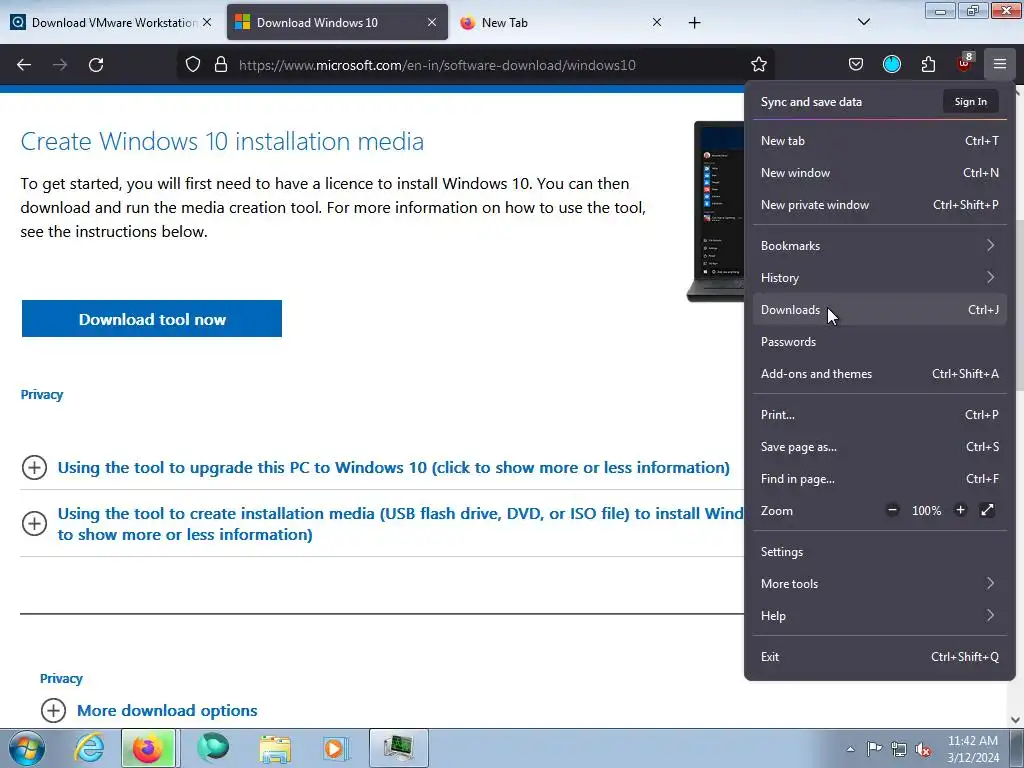The height and width of the screenshot is (768, 1024).
Task: Open the taskbar clock and date
Action: tap(972, 749)
